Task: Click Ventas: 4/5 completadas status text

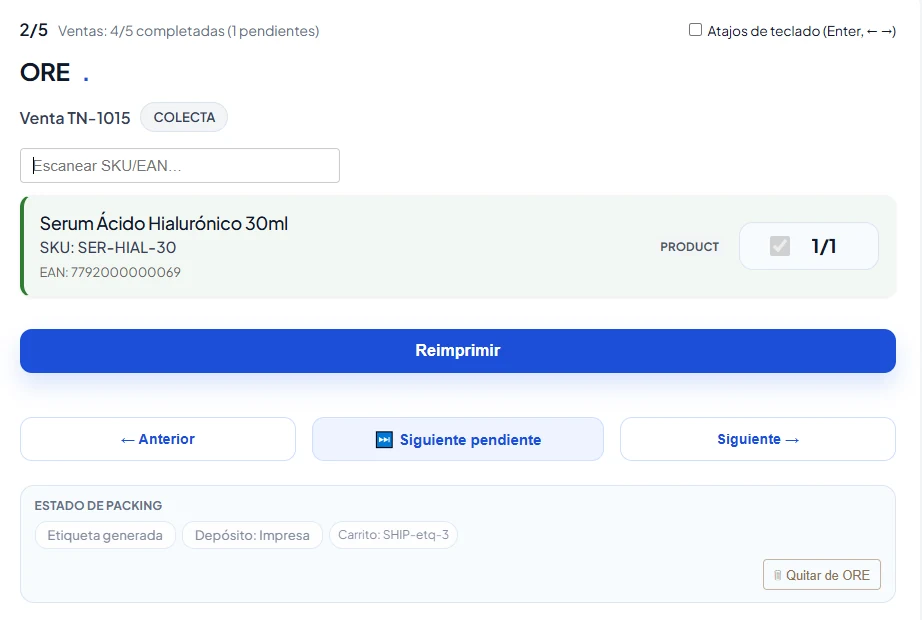Action: [x=189, y=31]
